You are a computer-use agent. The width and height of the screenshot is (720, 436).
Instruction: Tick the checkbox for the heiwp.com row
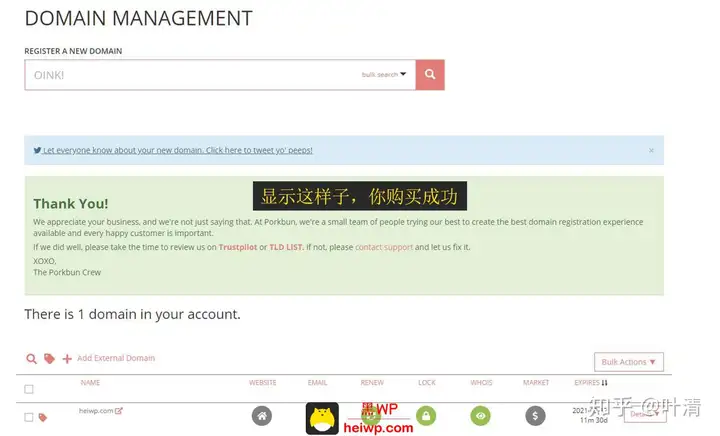[29, 417]
